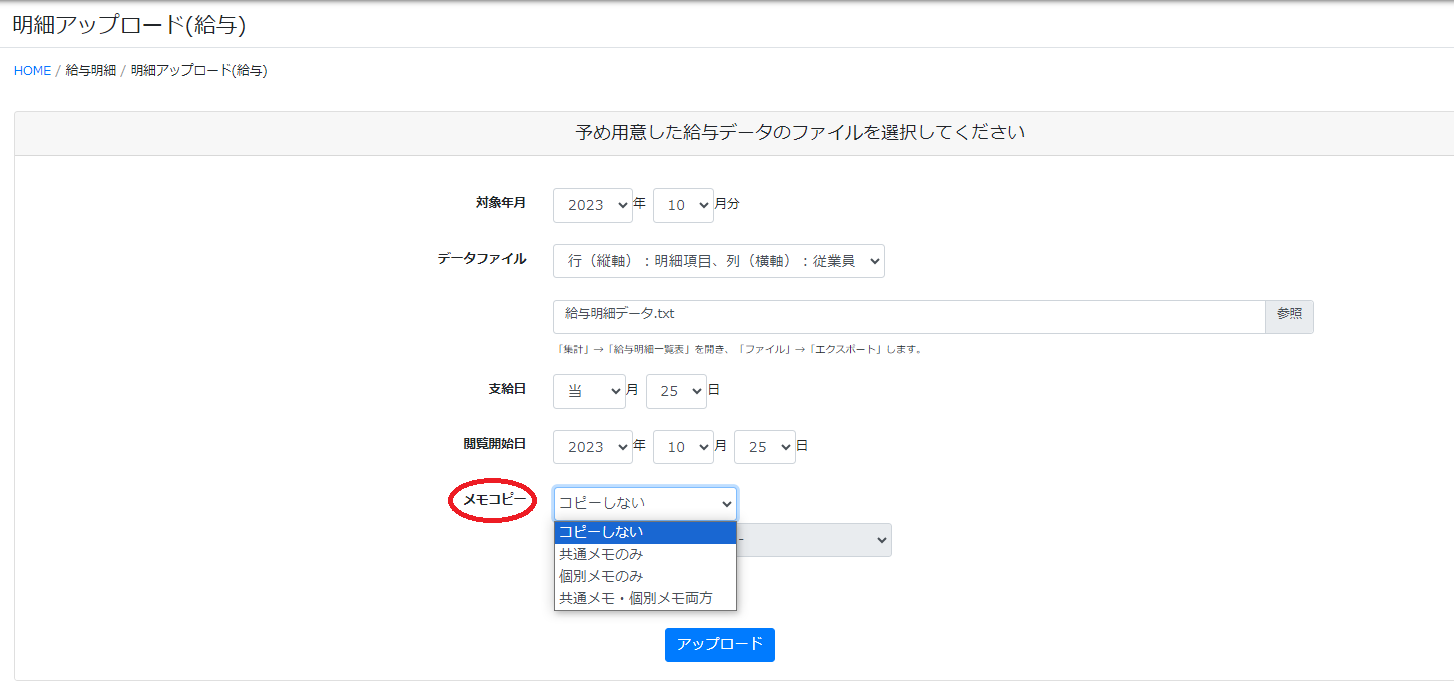Expand the 閲覧開始日 month dropdown
Image resolution: width=1454 pixels, height=684 pixels.
(x=683, y=447)
